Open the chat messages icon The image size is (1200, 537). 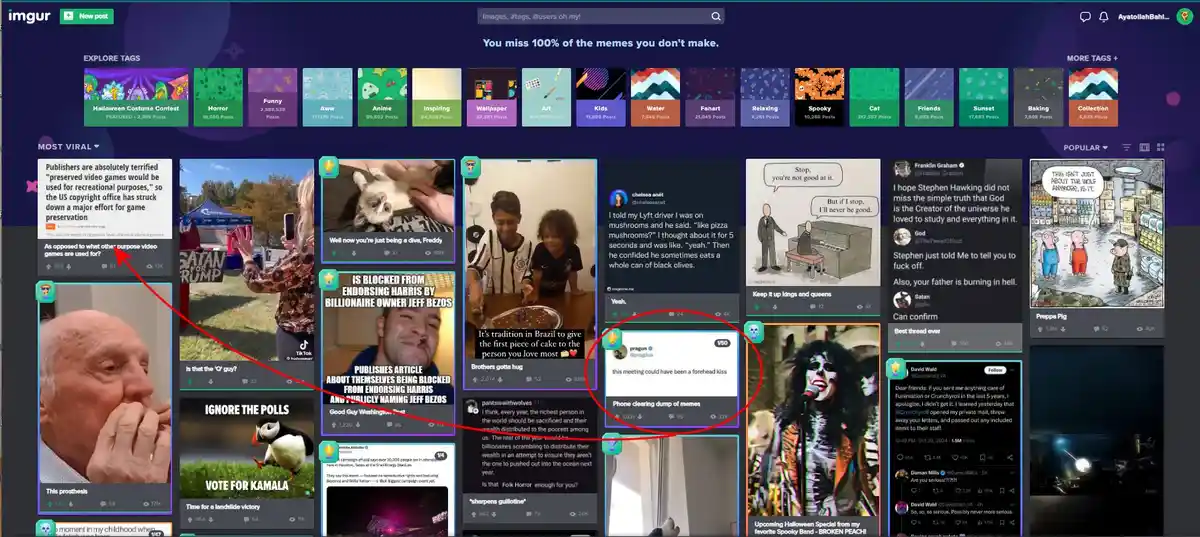pos(1085,17)
